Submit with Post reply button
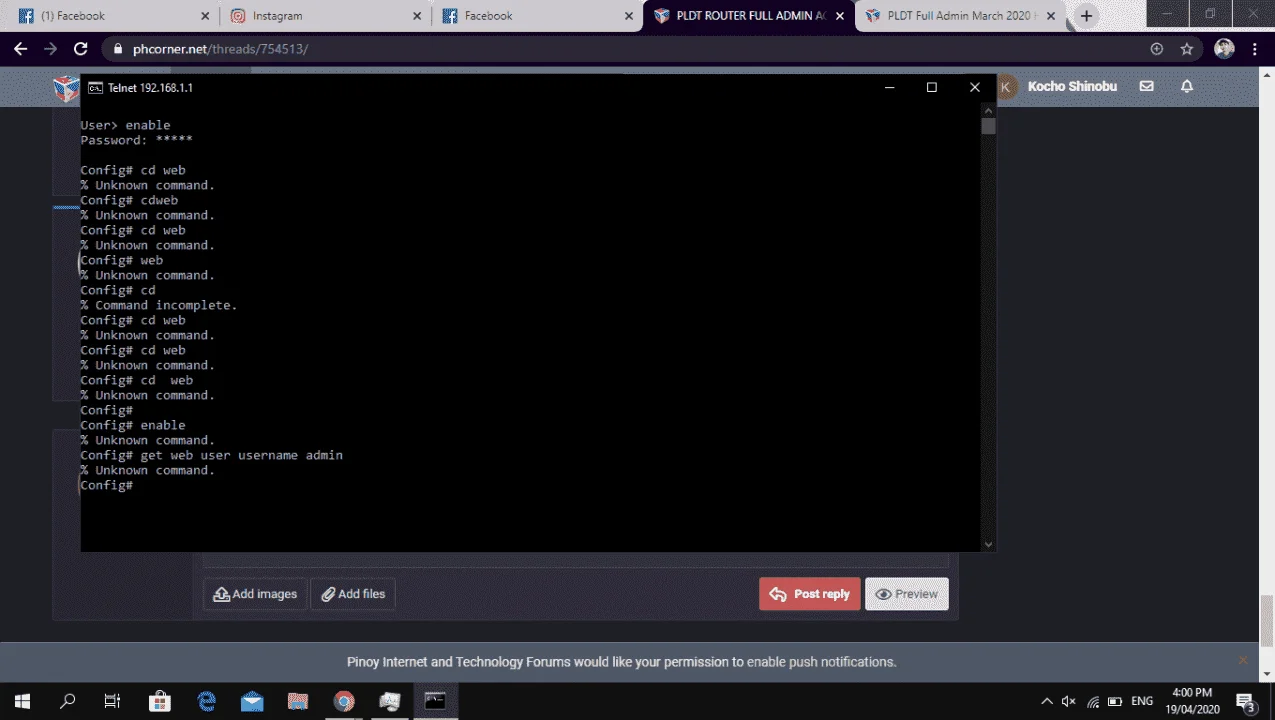 tap(809, 594)
